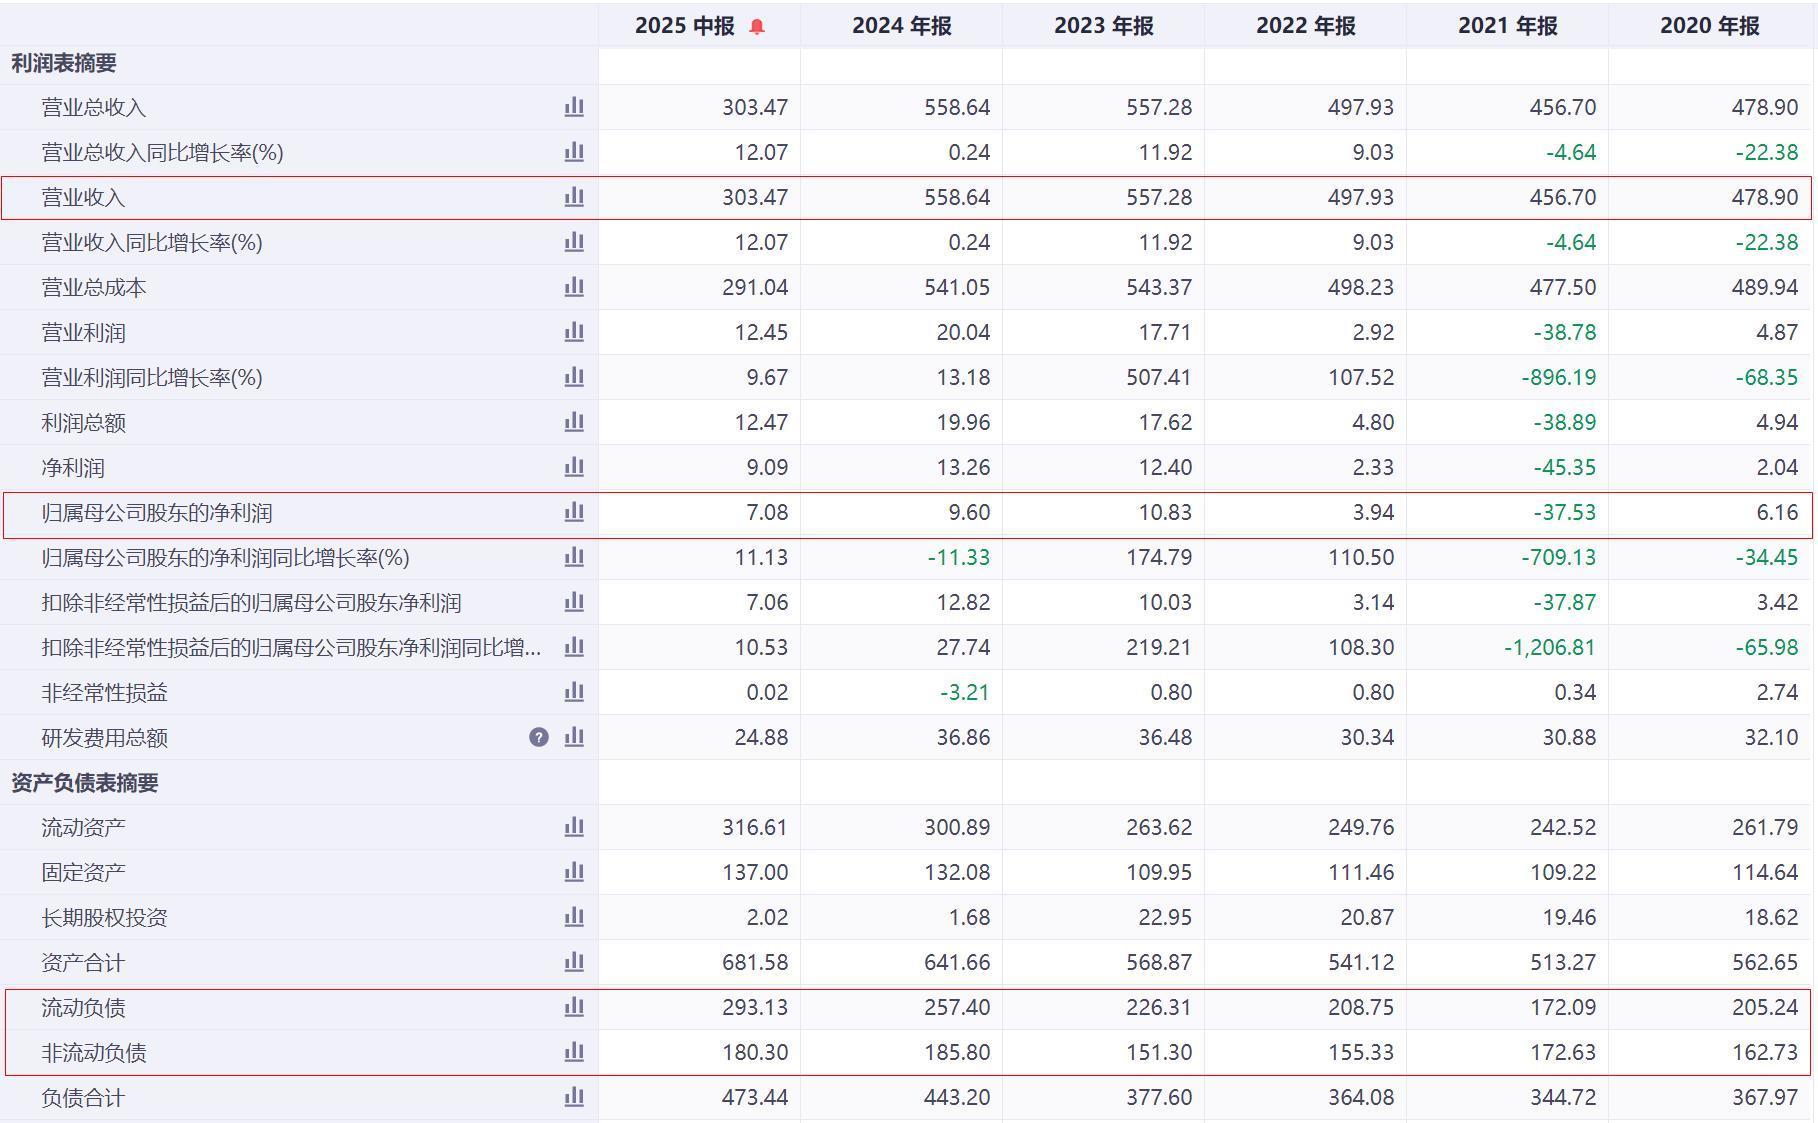Viewport: 1818px width, 1123px height.
Task: Click the 利润表摘要 section heading
Action: 64,63
